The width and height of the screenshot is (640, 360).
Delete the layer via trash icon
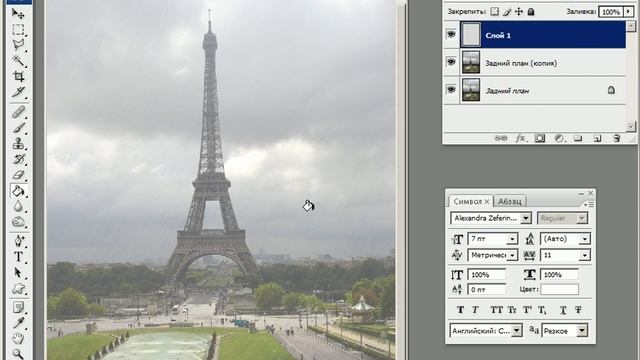tap(617, 138)
